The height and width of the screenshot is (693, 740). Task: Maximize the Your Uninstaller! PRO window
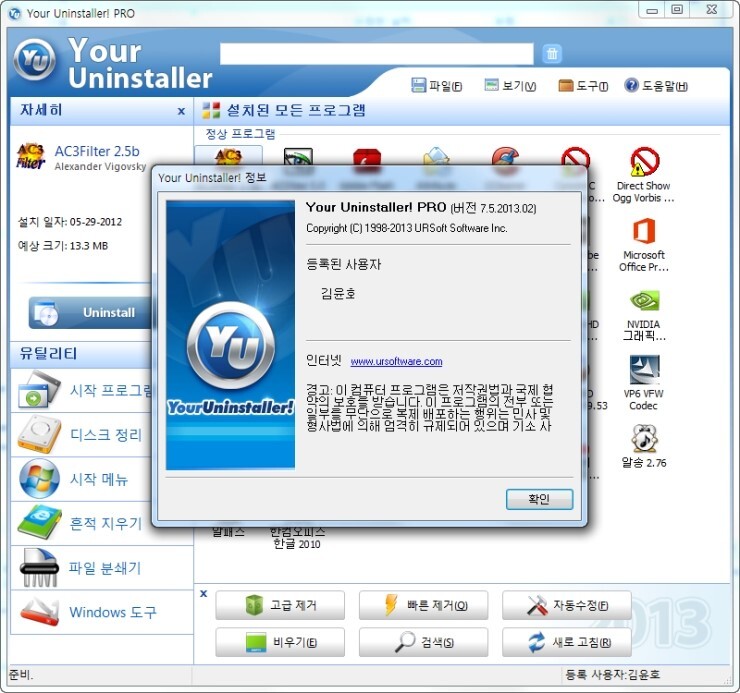tap(677, 9)
